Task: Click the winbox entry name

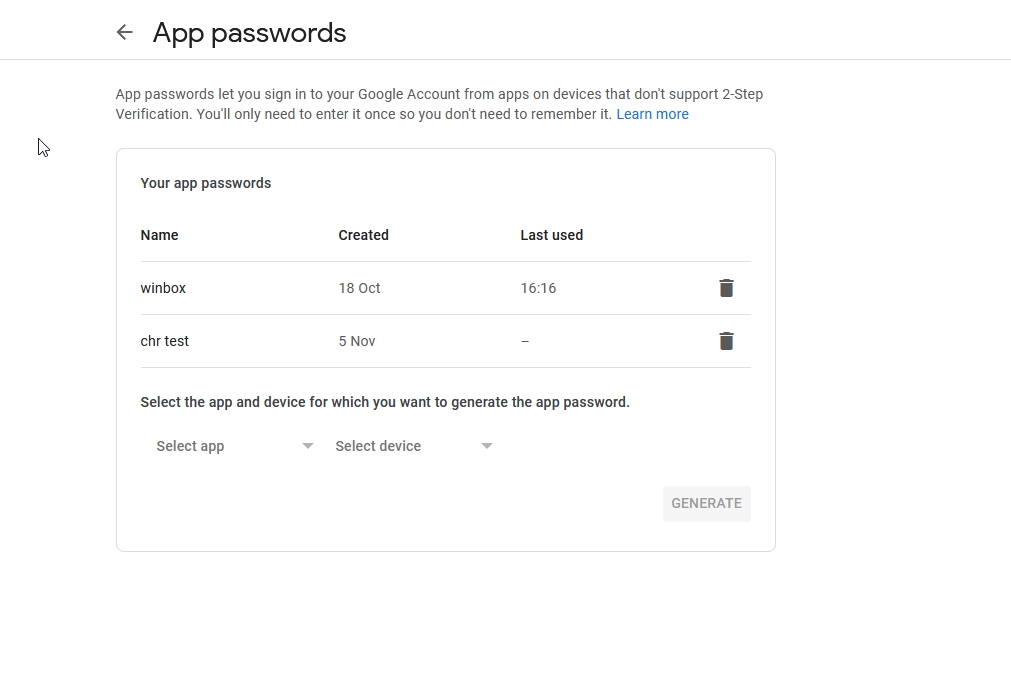Action: pyautogui.click(x=163, y=288)
